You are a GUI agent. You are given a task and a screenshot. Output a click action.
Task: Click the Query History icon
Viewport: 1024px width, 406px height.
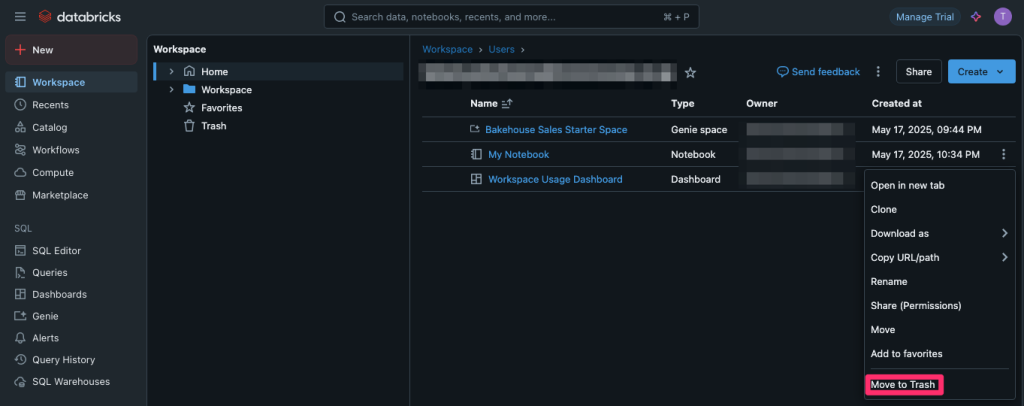[x=20, y=360]
